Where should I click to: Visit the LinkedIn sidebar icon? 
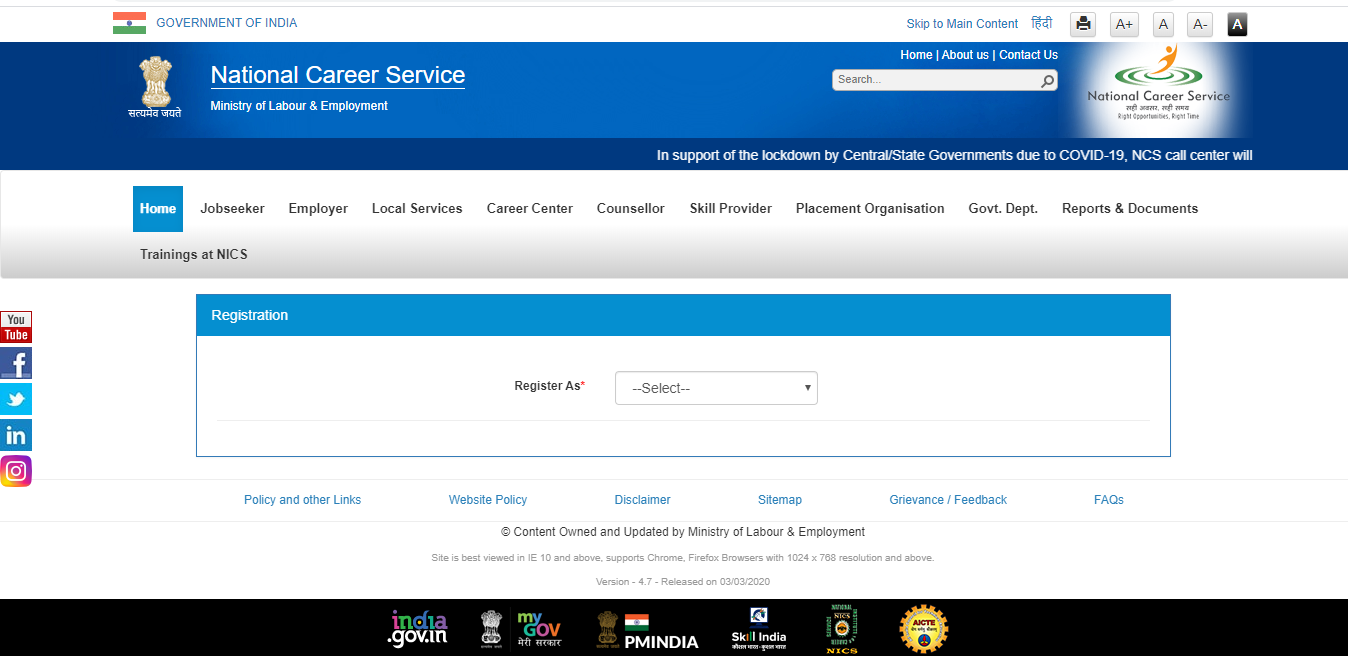16,435
